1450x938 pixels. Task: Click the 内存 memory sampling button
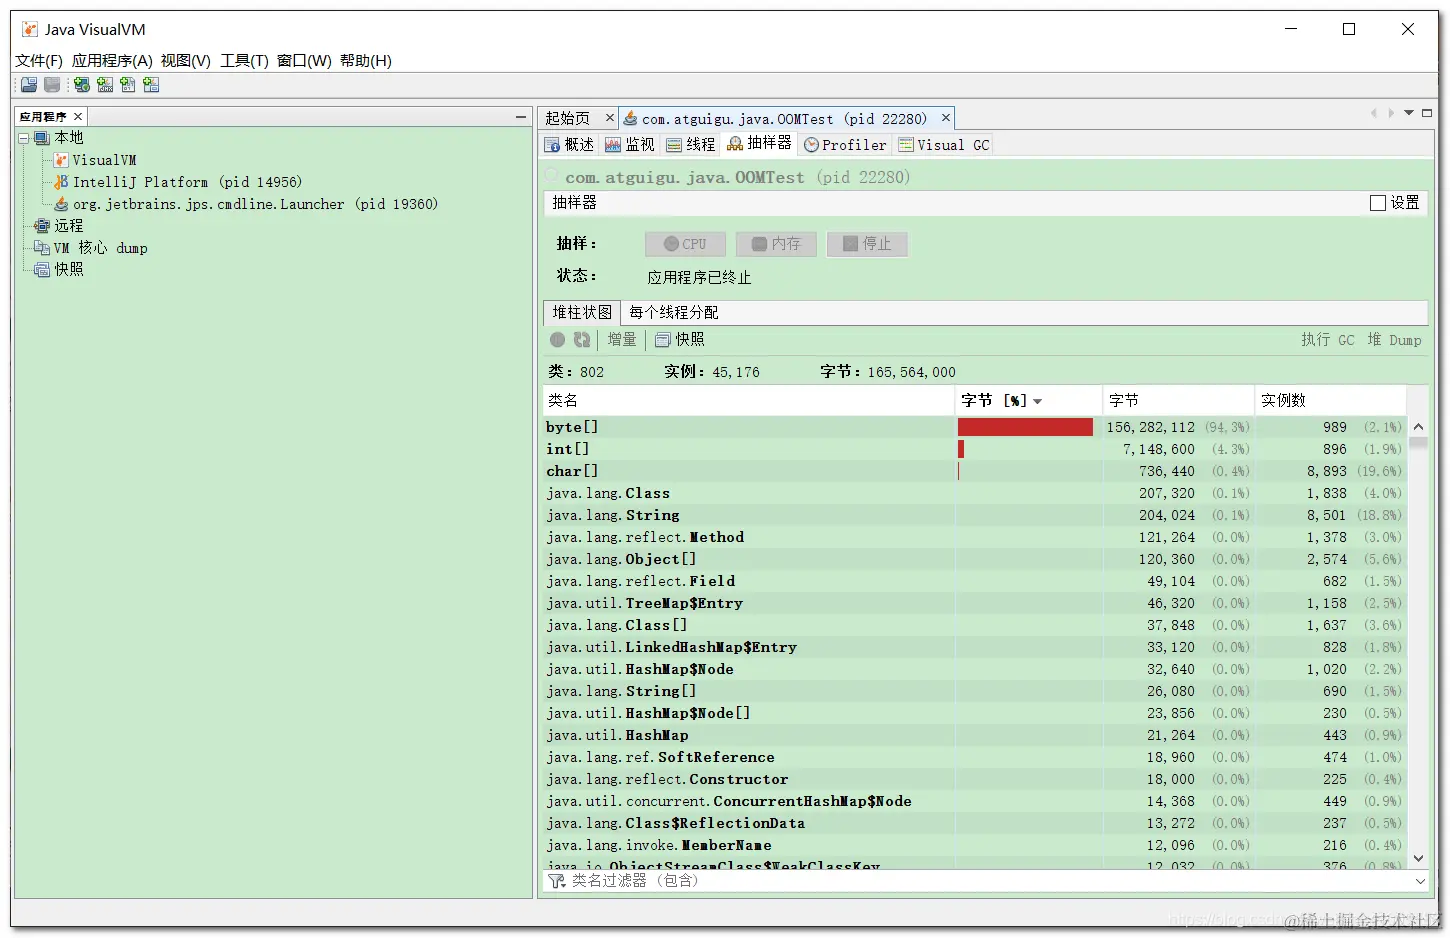click(776, 244)
